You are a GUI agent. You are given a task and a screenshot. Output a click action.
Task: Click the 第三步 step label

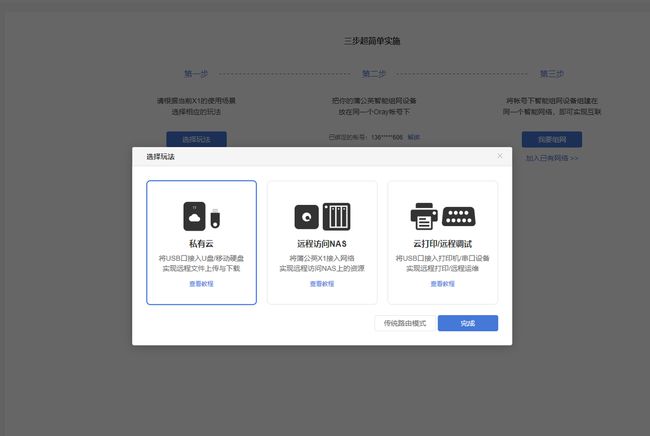pyautogui.click(x=552, y=74)
